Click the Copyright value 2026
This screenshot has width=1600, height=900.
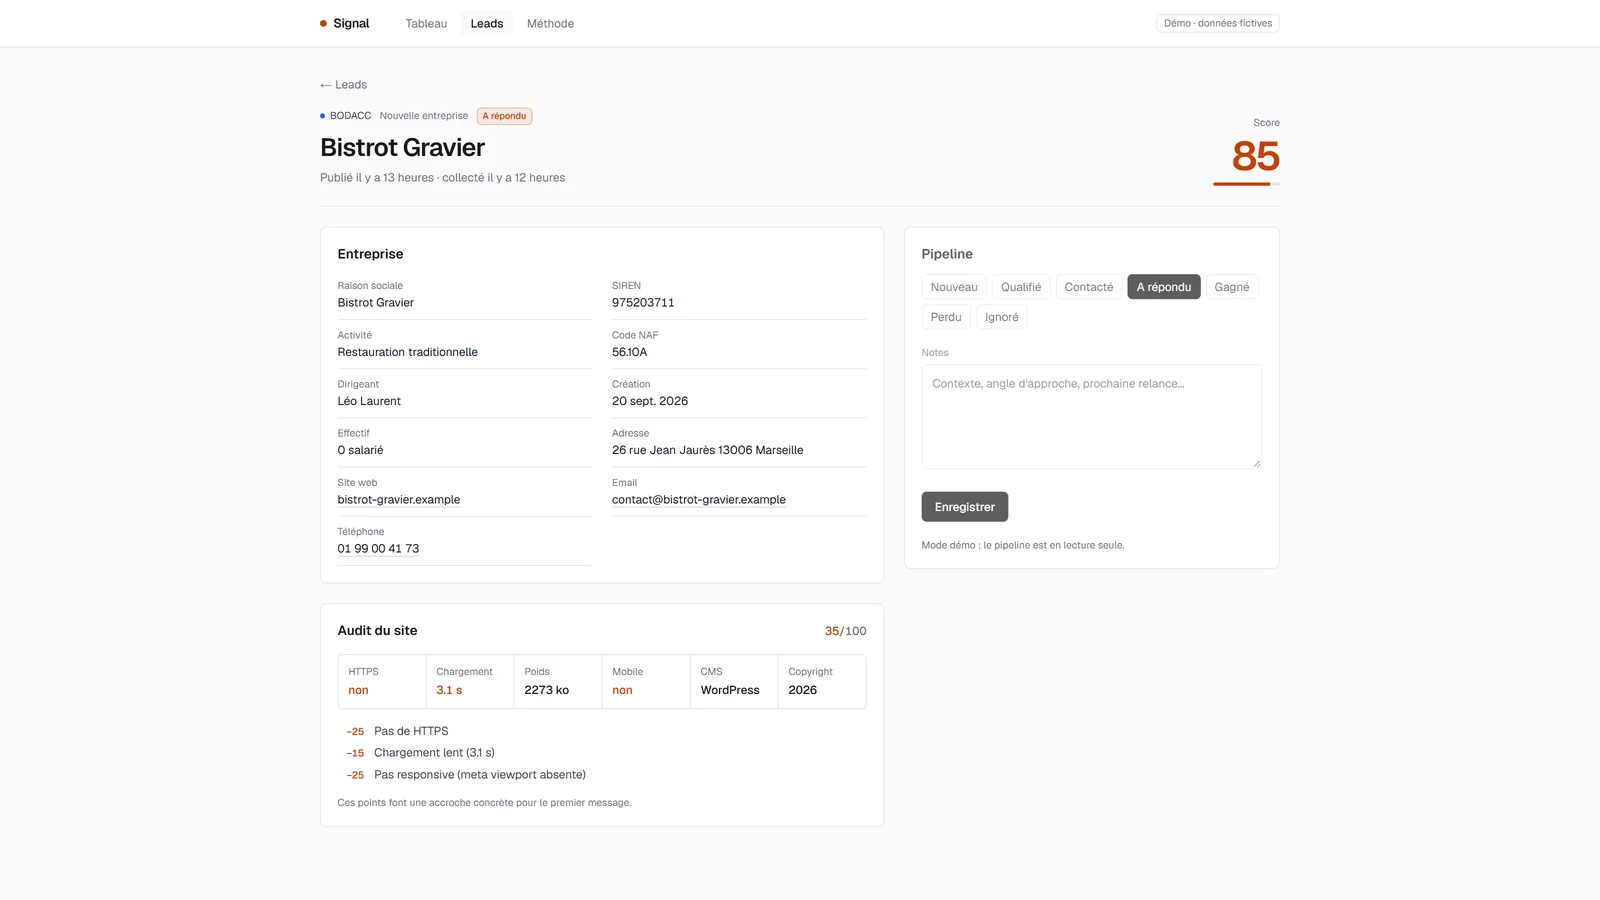pyautogui.click(x=803, y=690)
